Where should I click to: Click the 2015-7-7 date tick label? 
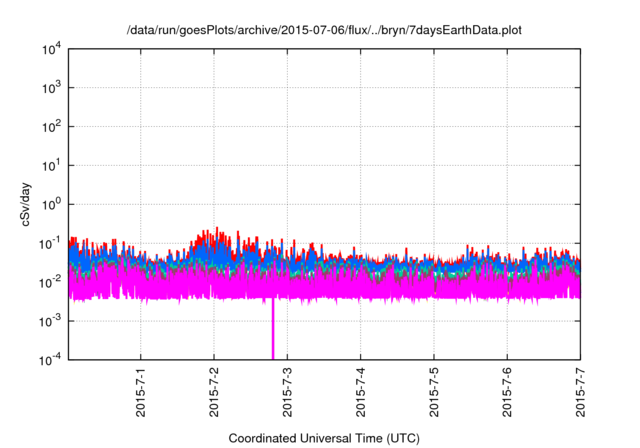point(580,392)
